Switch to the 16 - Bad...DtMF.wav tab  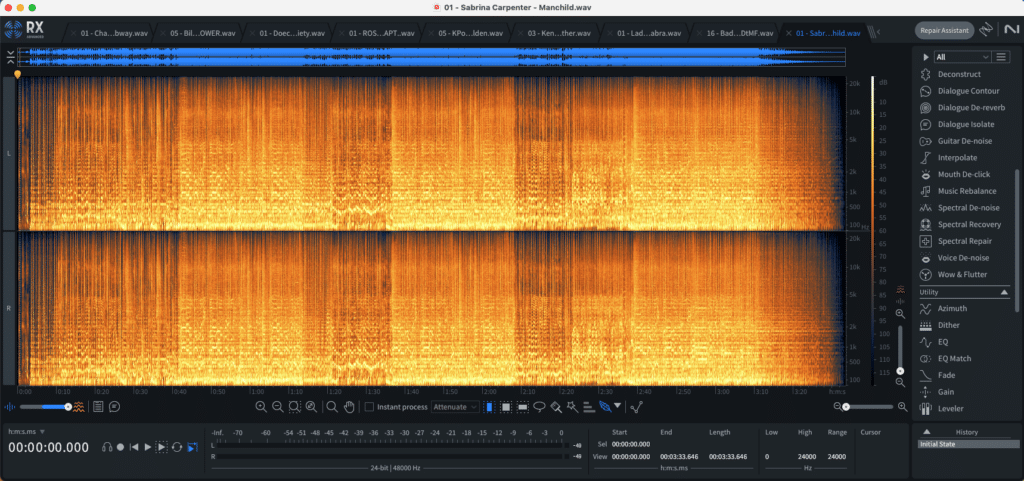(733, 33)
